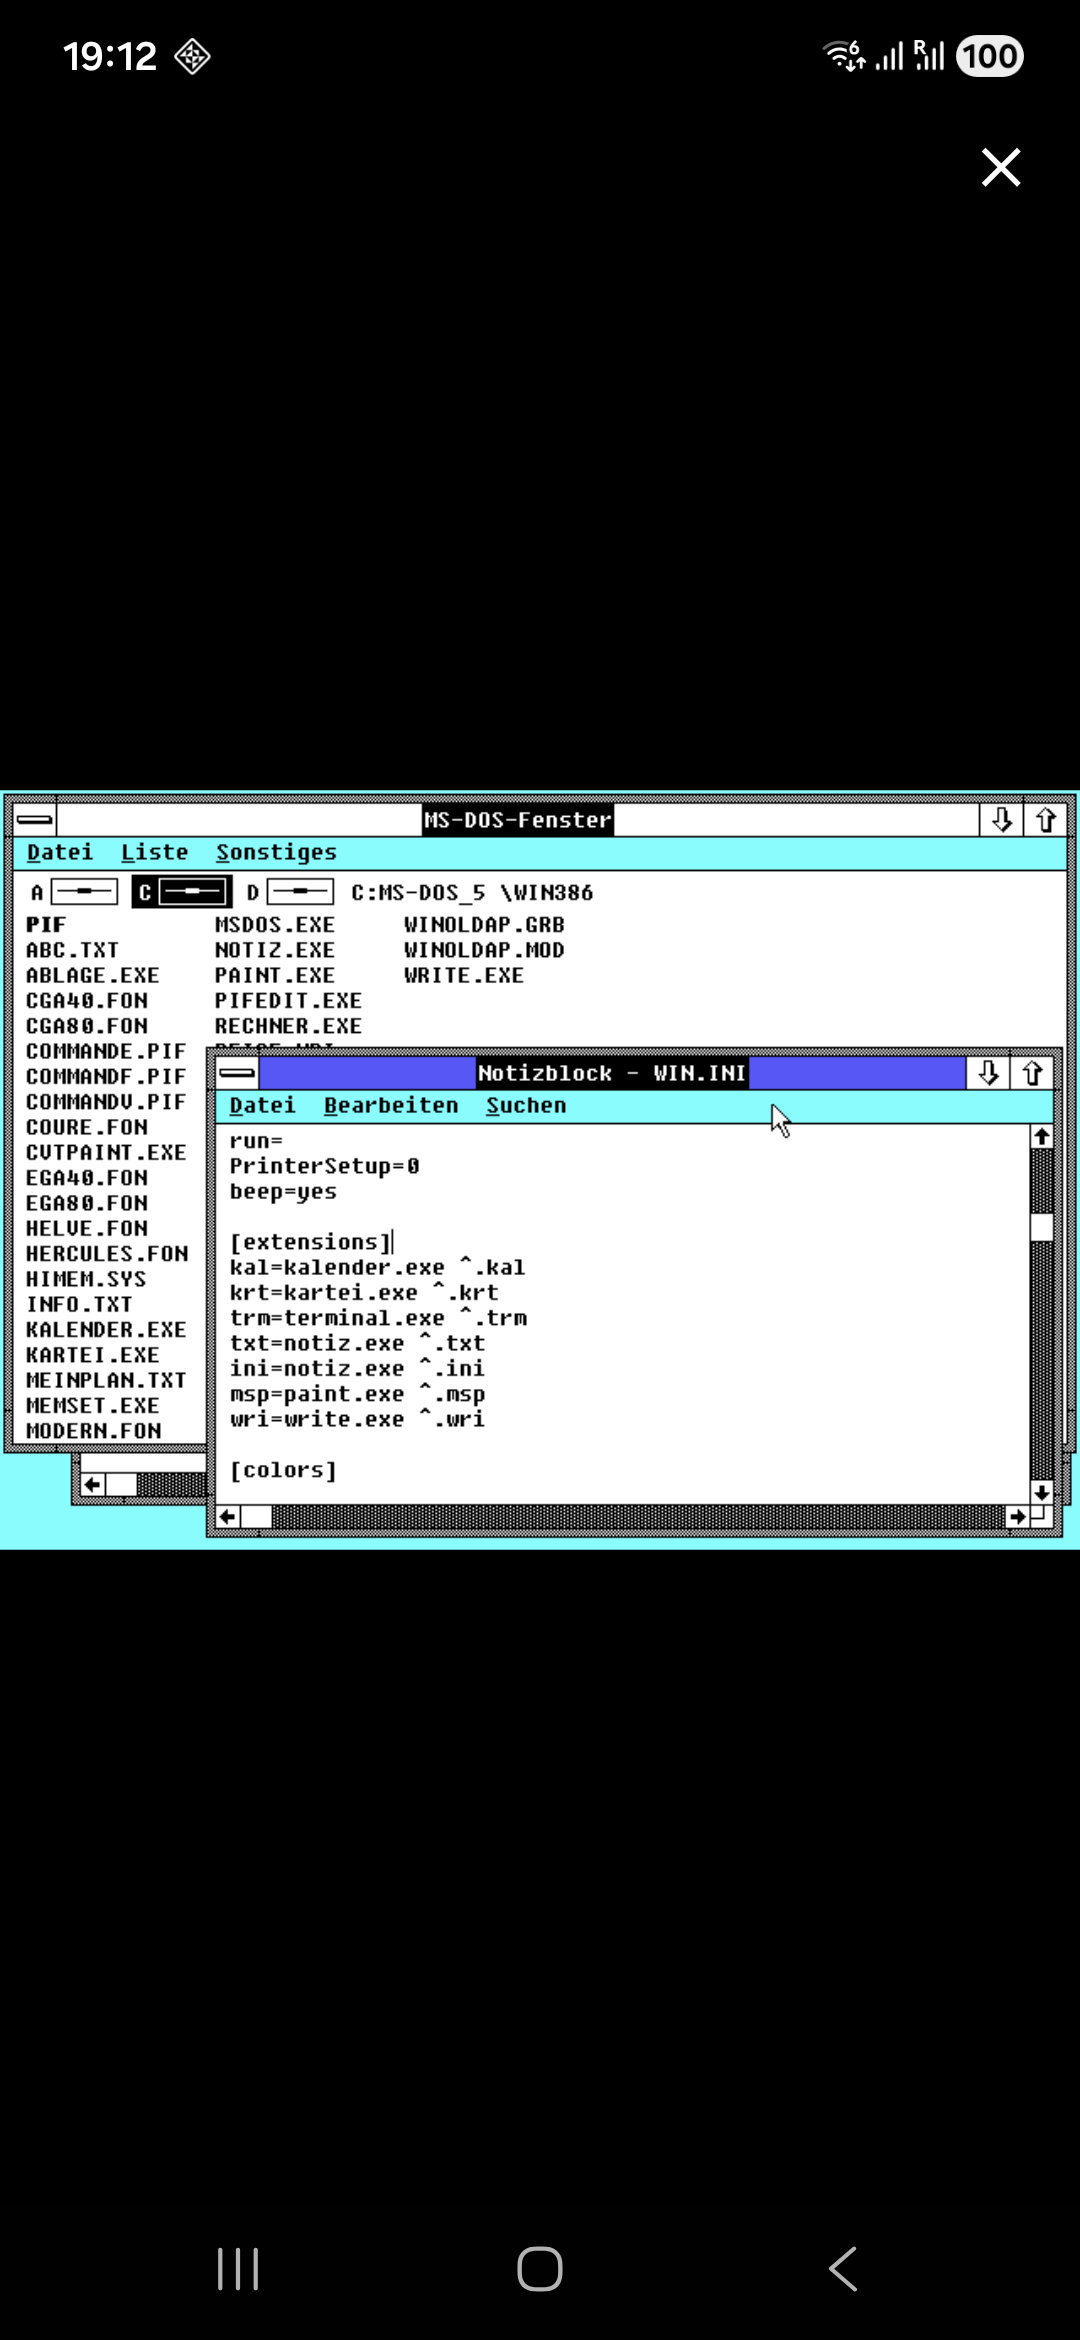Tap Android home navigation button
The image size is (1080, 2340).
tap(540, 2268)
